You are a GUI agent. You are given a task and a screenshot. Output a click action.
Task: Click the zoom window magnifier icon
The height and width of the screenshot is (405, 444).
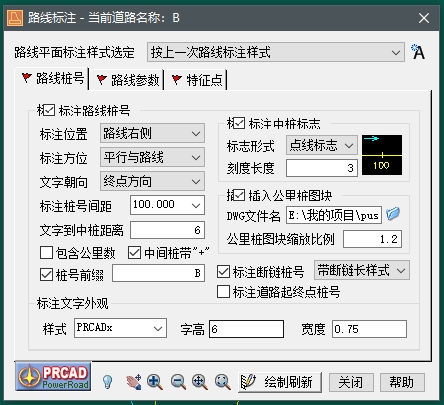pyautogui.click(x=223, y=382)
